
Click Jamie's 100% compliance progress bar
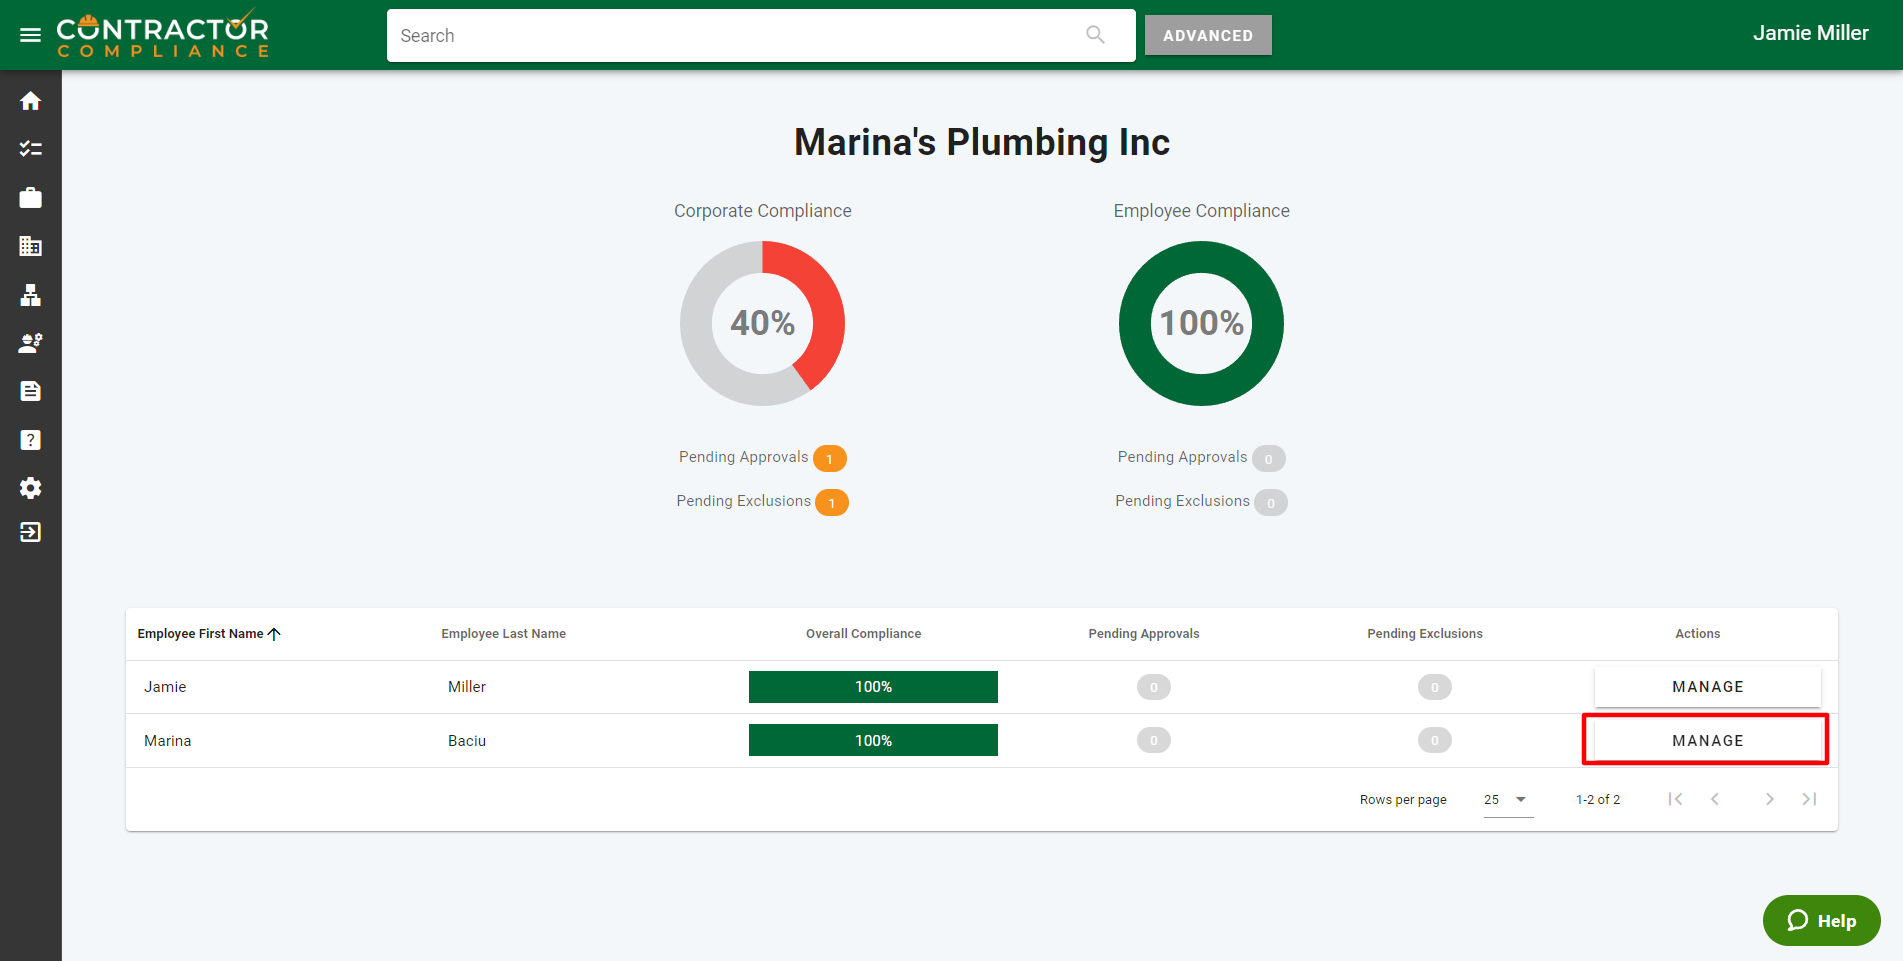872,687
